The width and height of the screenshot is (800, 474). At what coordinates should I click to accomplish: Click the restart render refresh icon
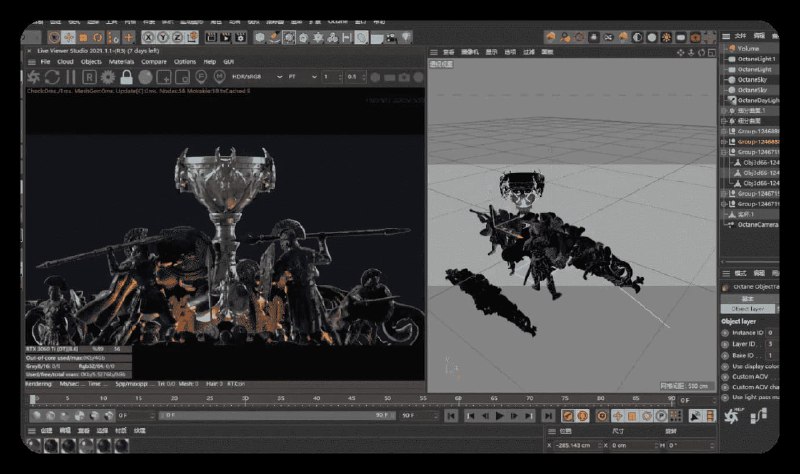coord(51,77)
